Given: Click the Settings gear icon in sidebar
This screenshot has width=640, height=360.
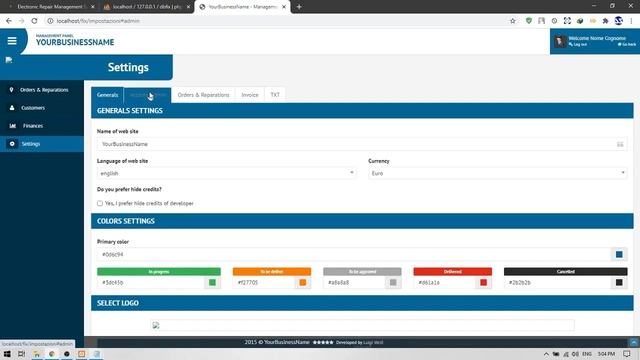Looking at the screenshot, I should (x=12, y=144).
